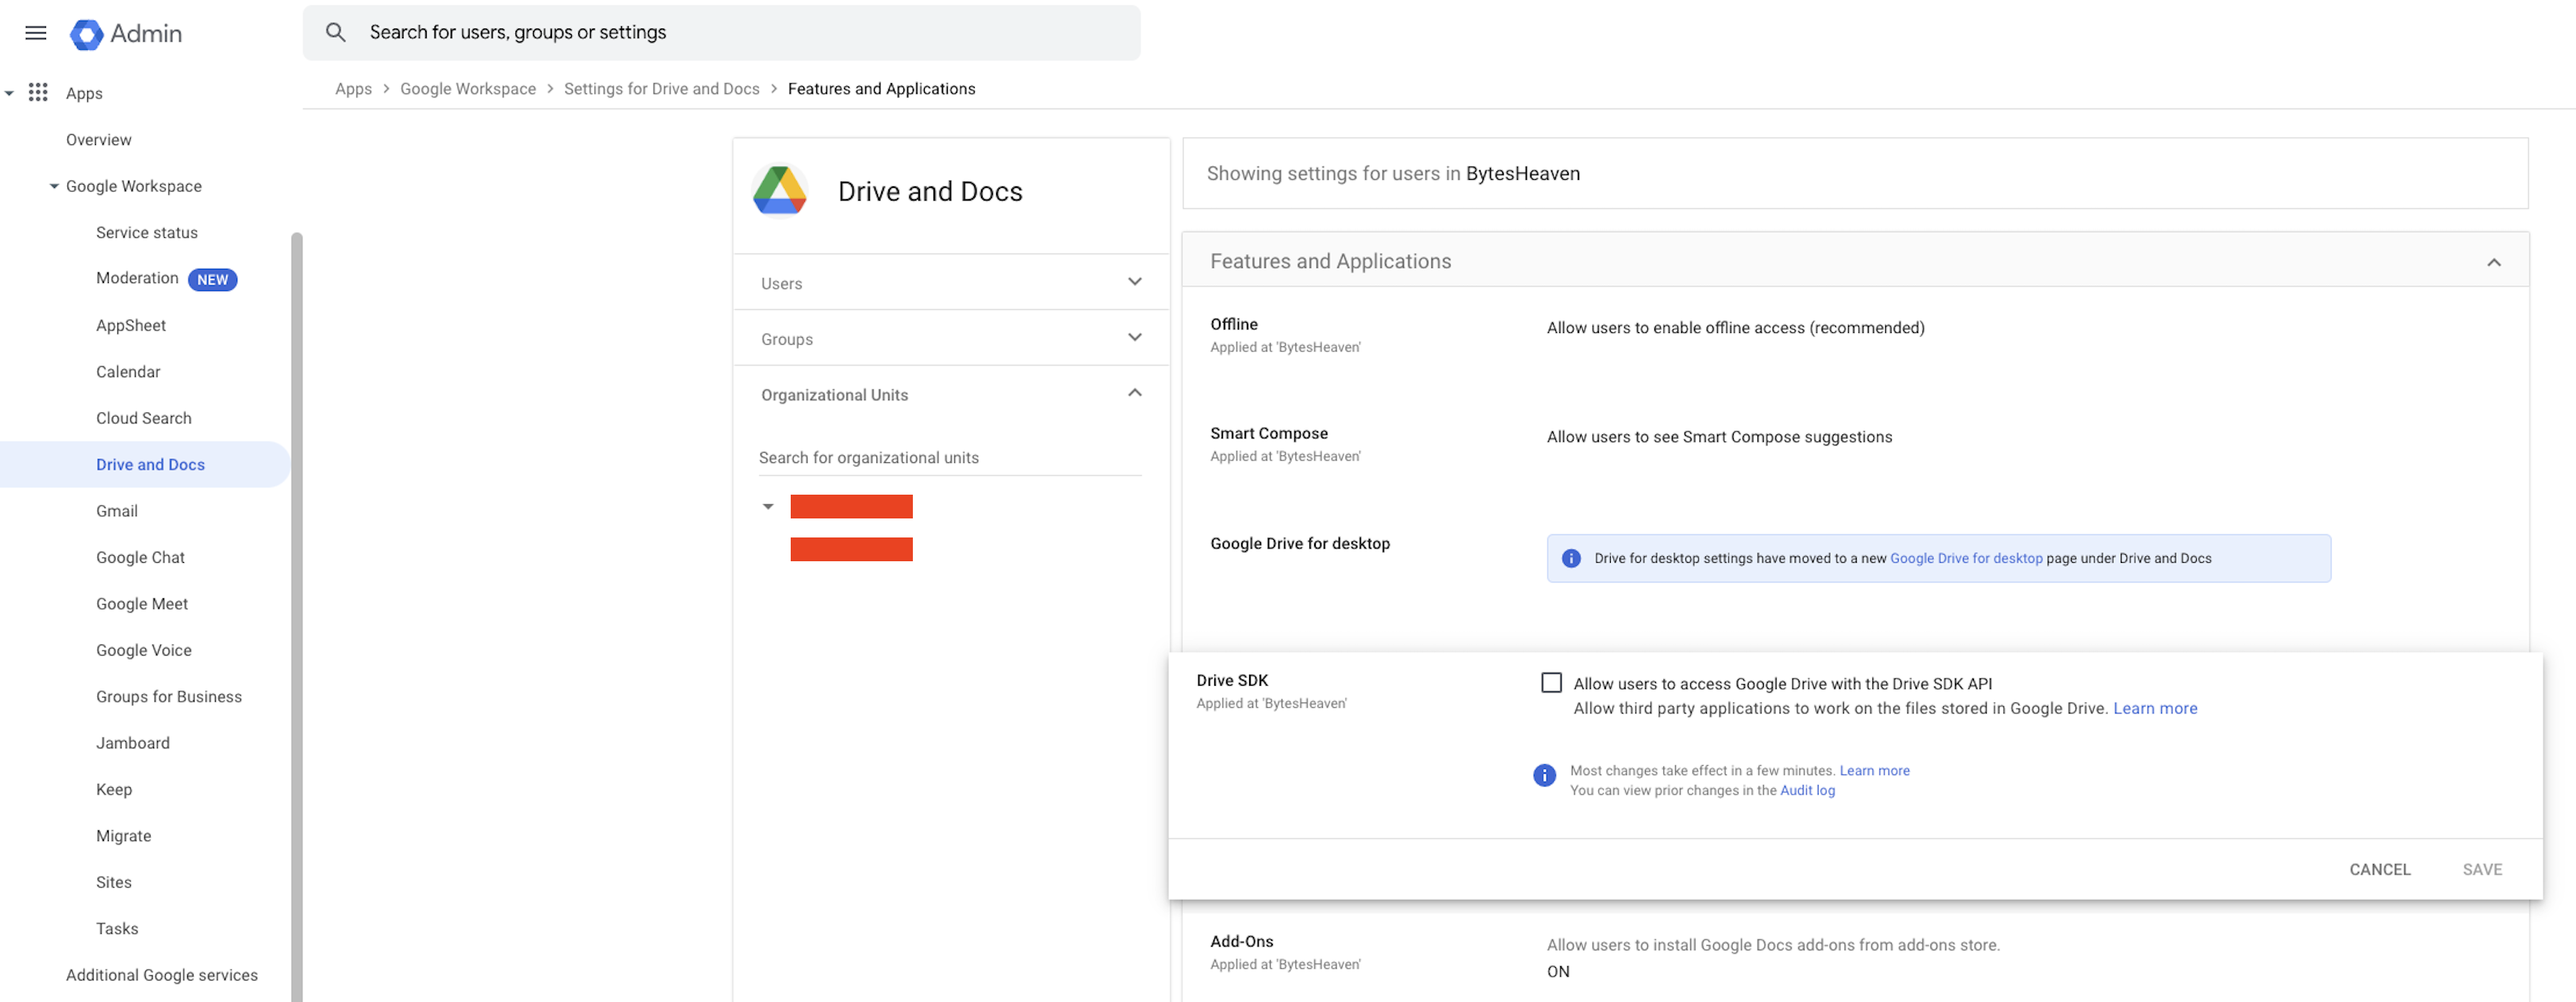
Task: Click the sidebar vertical scrollbar
Action: [x=296, y=615]
